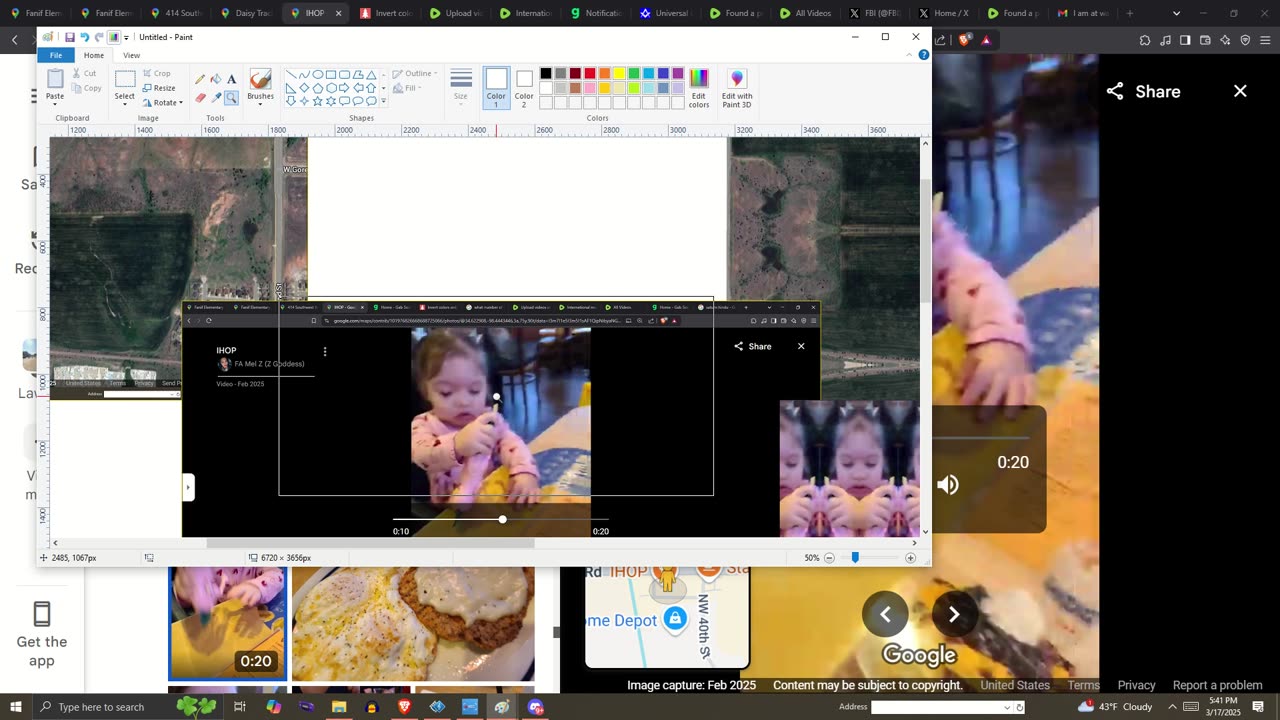Open the Brave browser taskbar icon
The width and height of the screenshot is (1280, 720).
(x=404, y=707)
